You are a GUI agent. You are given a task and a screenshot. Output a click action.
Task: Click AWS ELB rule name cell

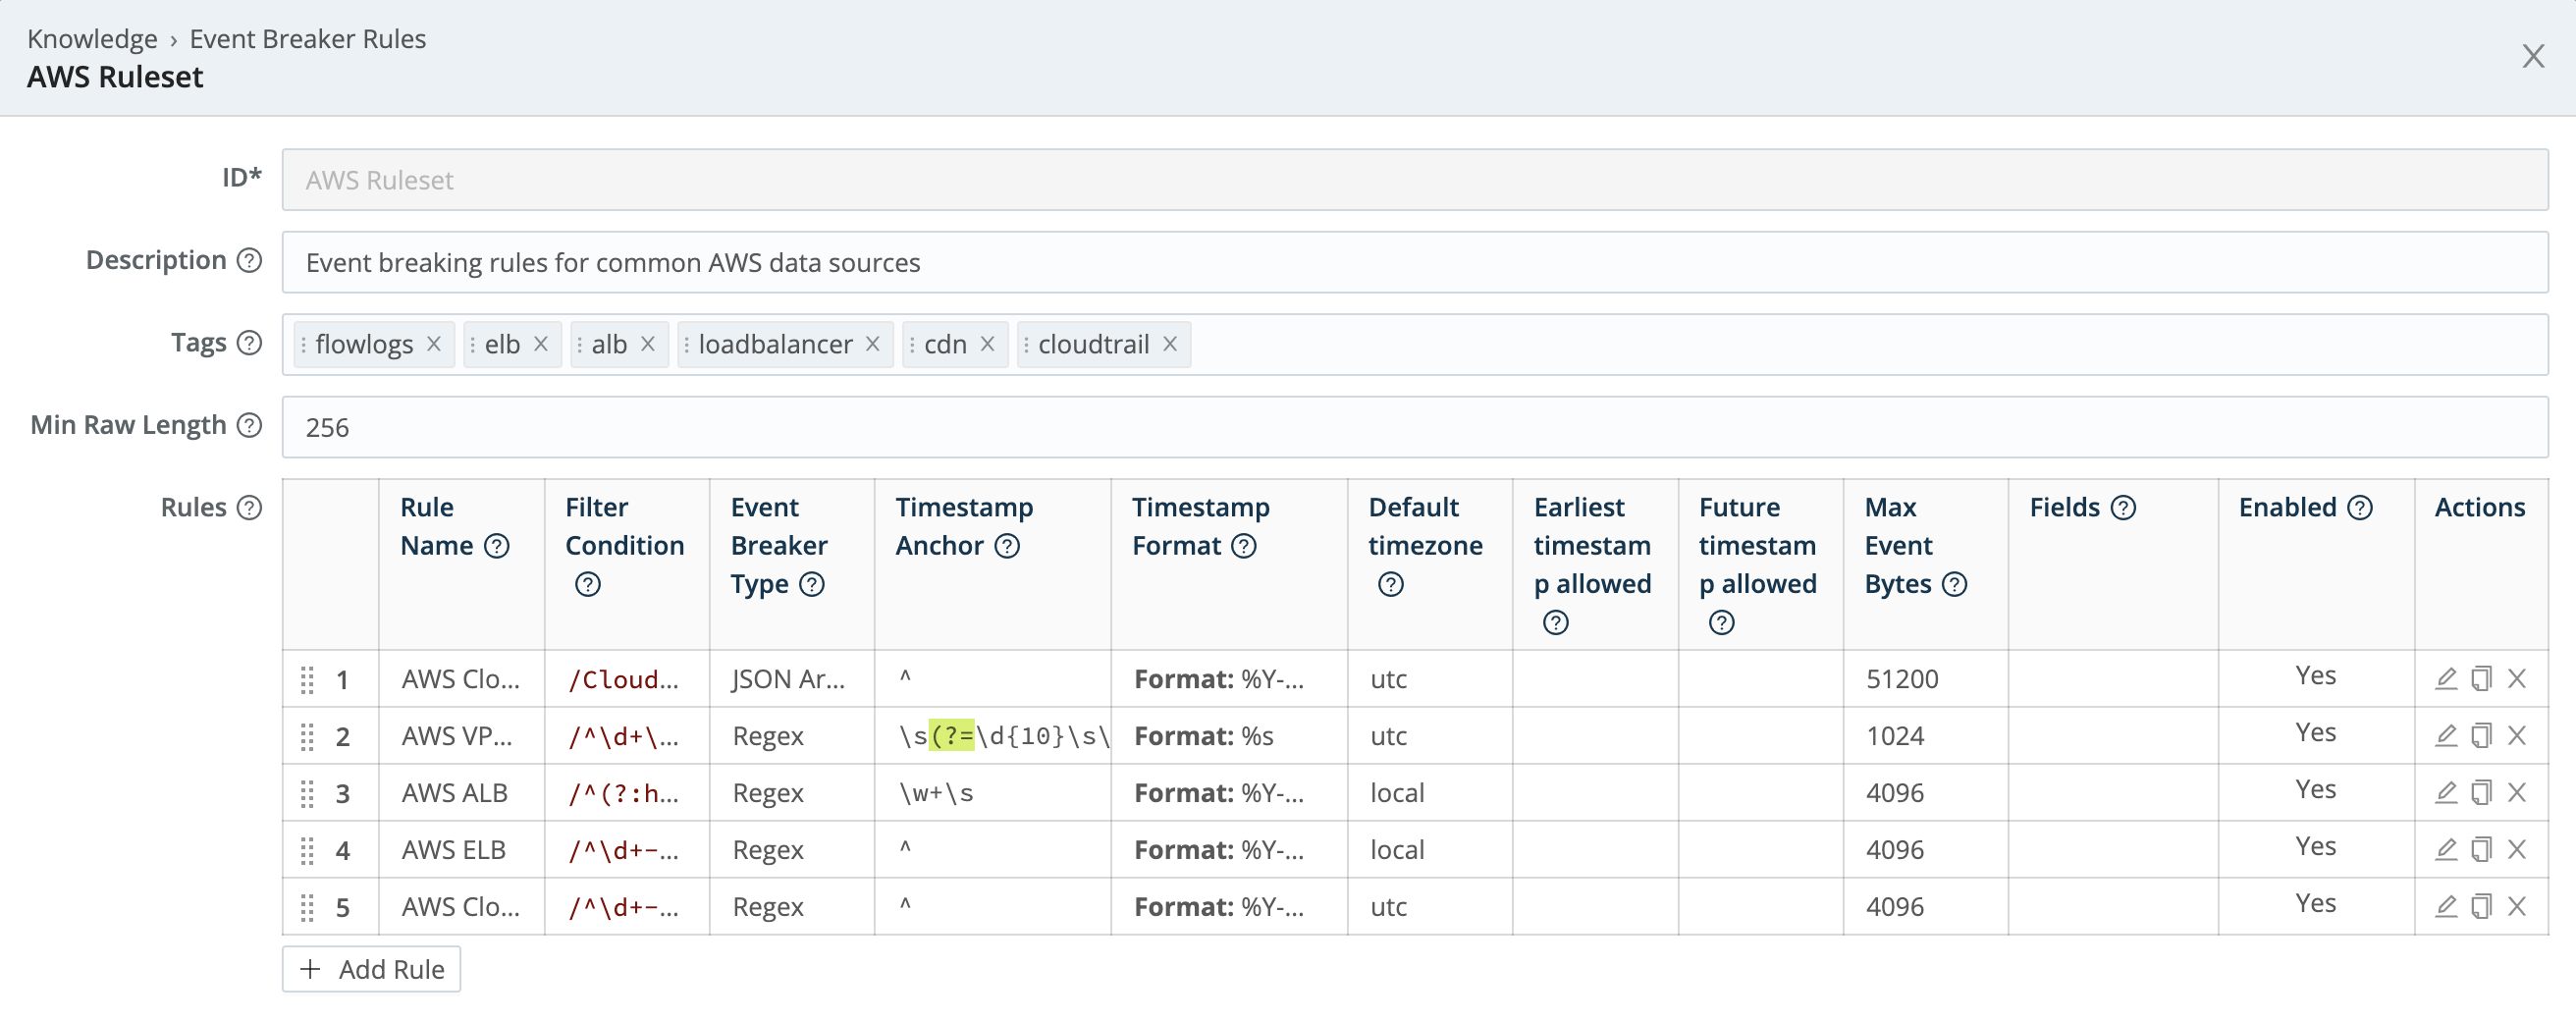(462, 850)
